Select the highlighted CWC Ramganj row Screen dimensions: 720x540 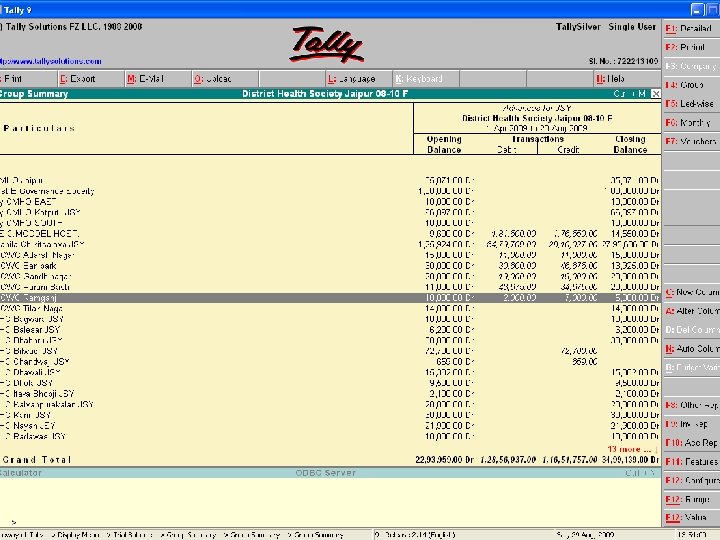point(330,298)
